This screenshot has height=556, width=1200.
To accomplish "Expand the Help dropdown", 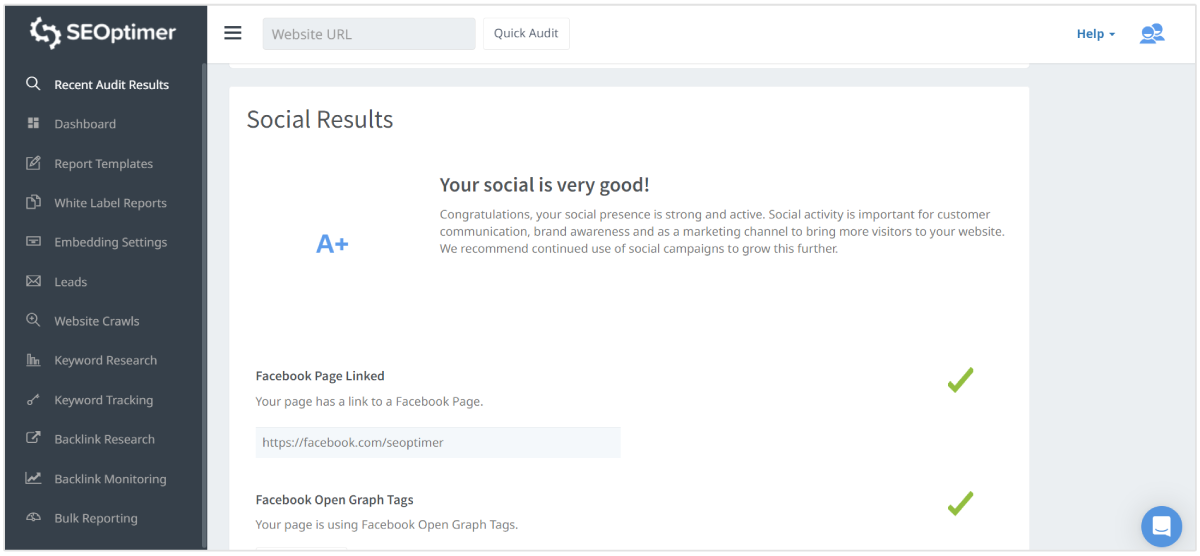I will (1096, 34).
